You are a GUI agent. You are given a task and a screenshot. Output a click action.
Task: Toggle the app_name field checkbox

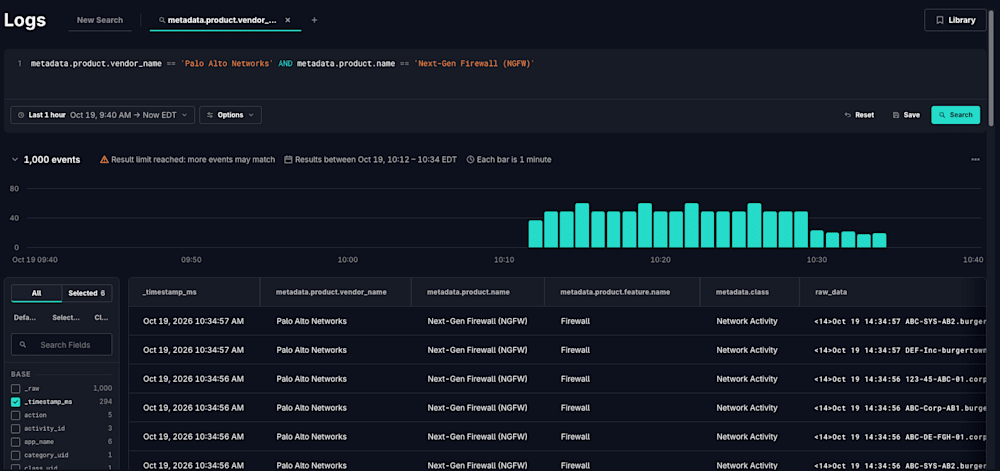click(15, 442)
